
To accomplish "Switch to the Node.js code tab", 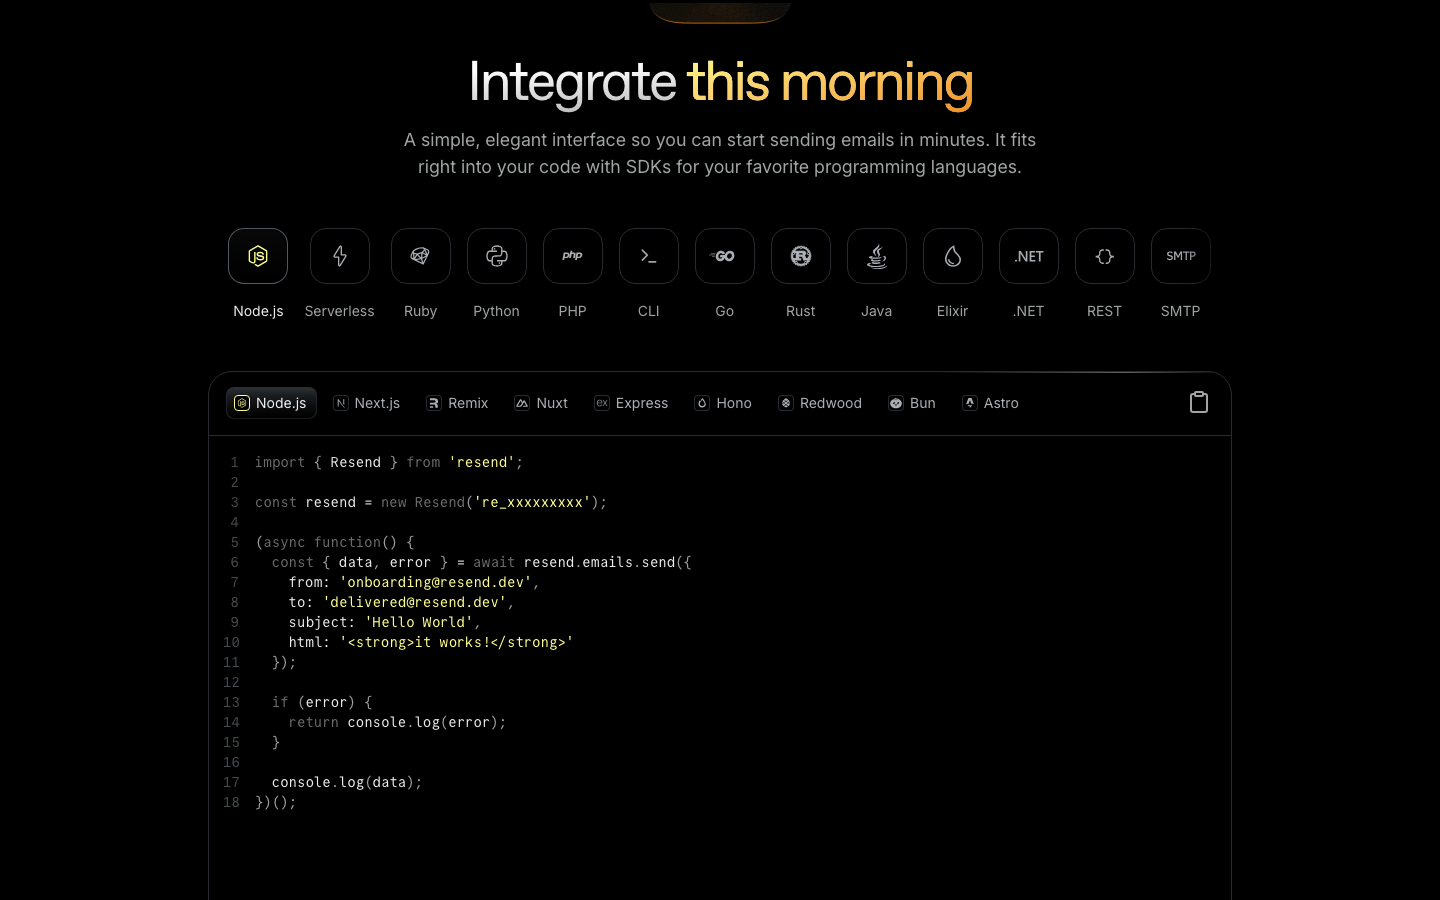I will pos(271,403).
